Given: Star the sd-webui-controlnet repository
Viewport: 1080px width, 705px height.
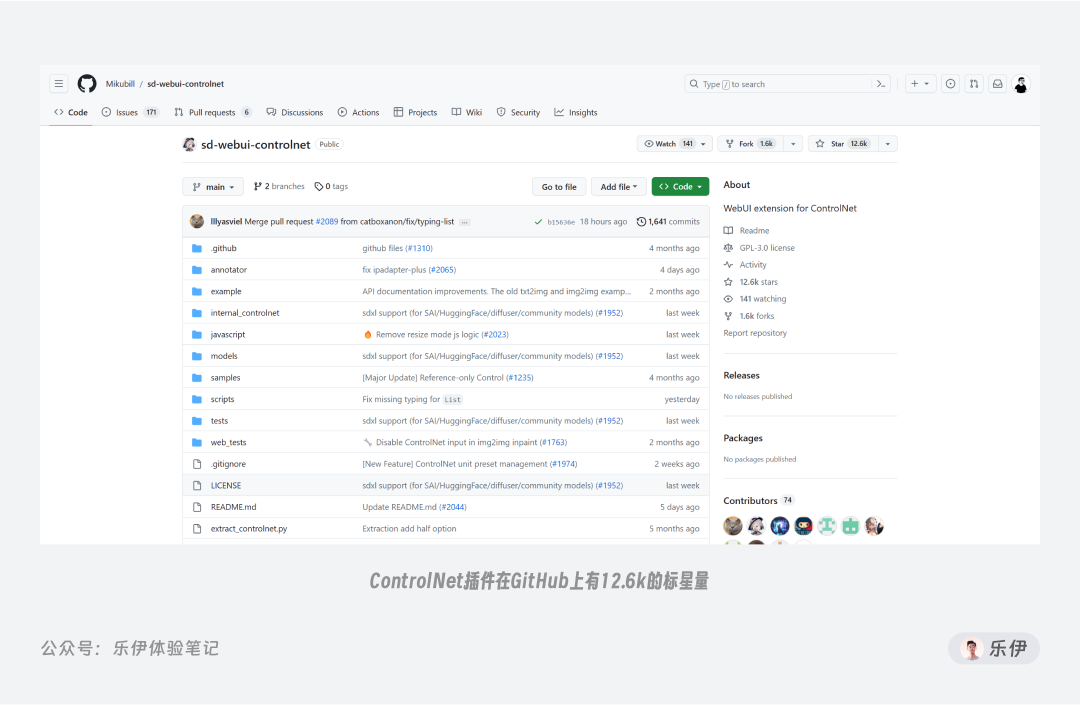Looking at the screenshot, I should 843,143.
